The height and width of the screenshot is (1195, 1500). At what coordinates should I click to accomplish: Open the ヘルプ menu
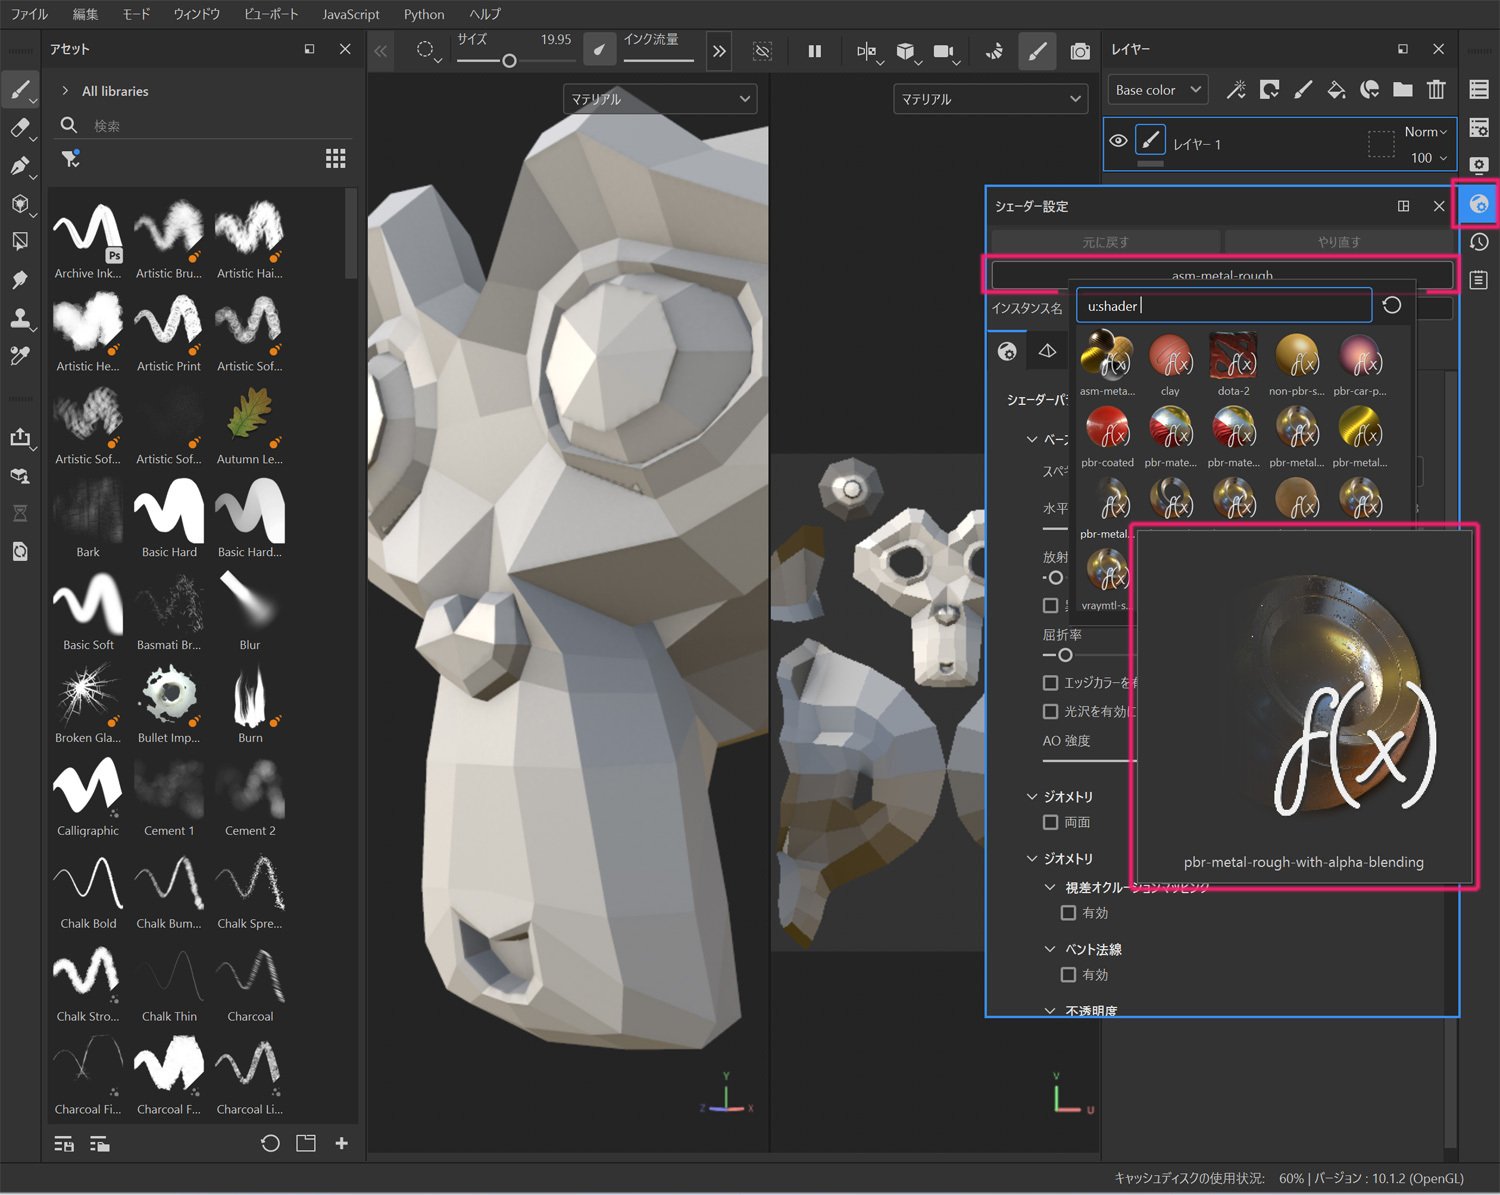click(x=485, y=14)
